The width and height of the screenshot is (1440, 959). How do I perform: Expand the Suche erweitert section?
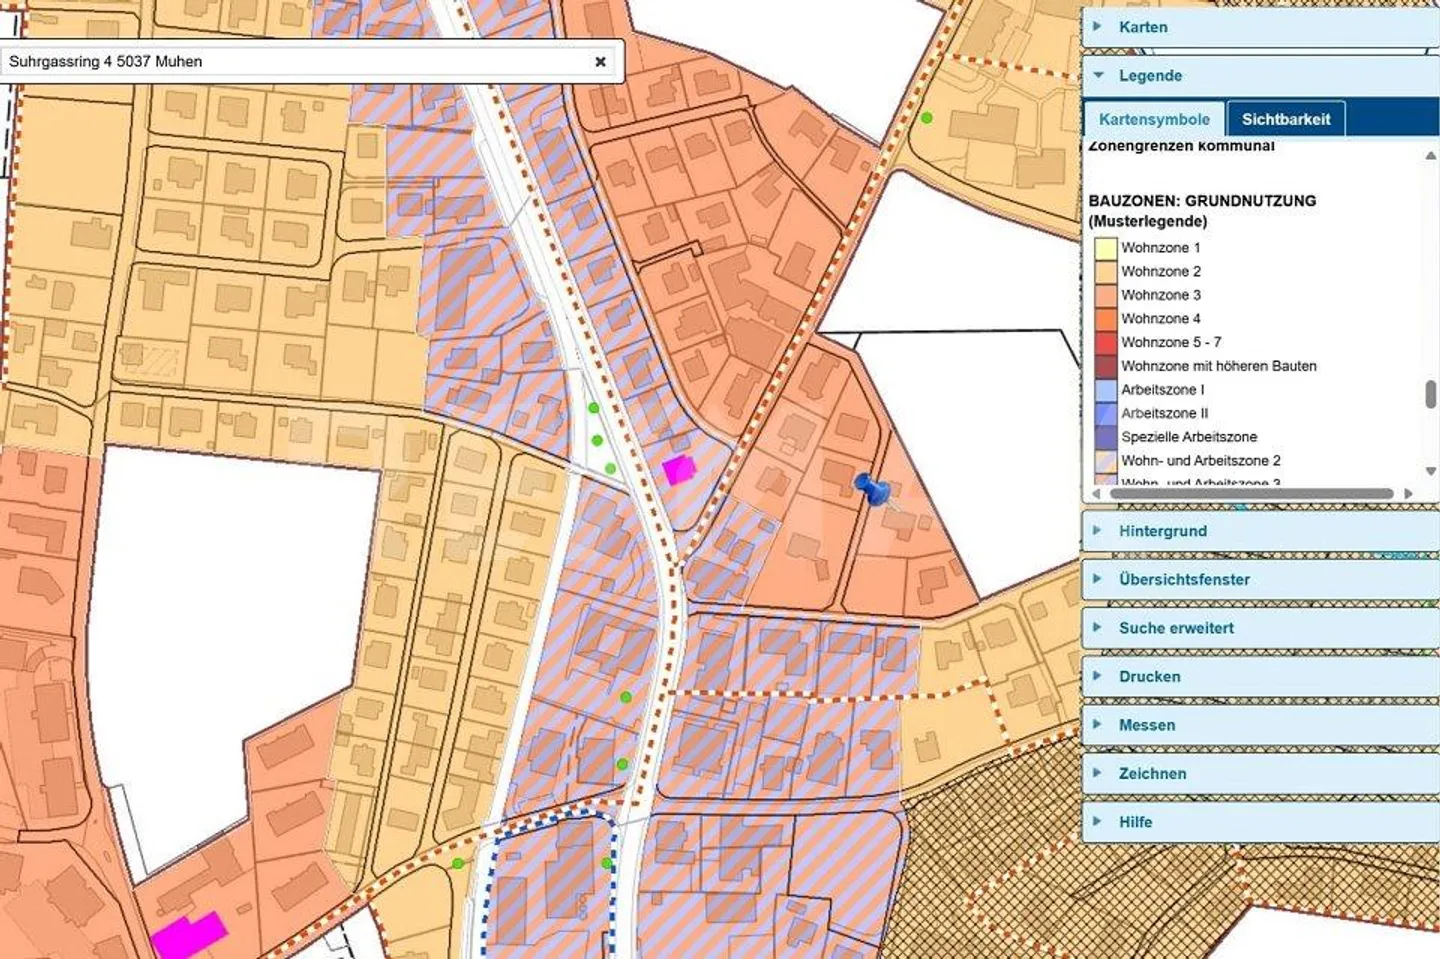point(1176,628)
